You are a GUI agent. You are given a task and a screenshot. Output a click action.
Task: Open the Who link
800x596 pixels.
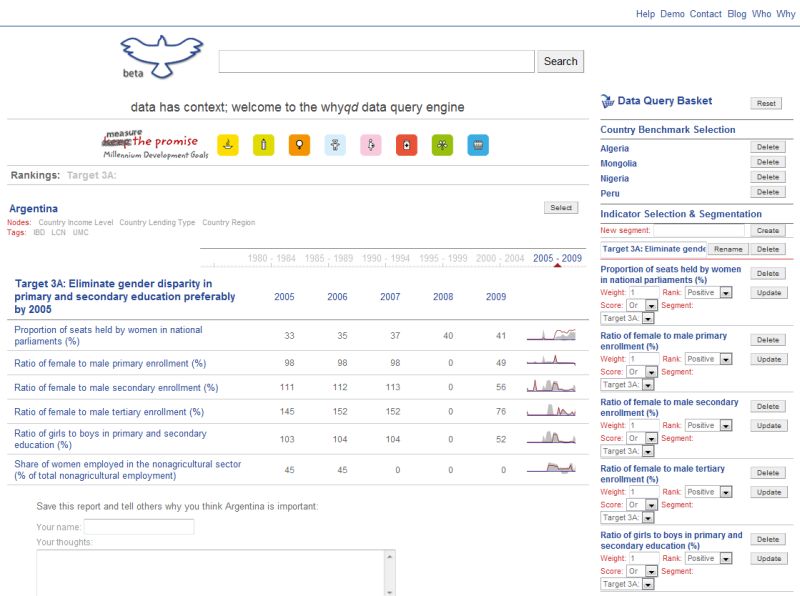pos(762,14)
